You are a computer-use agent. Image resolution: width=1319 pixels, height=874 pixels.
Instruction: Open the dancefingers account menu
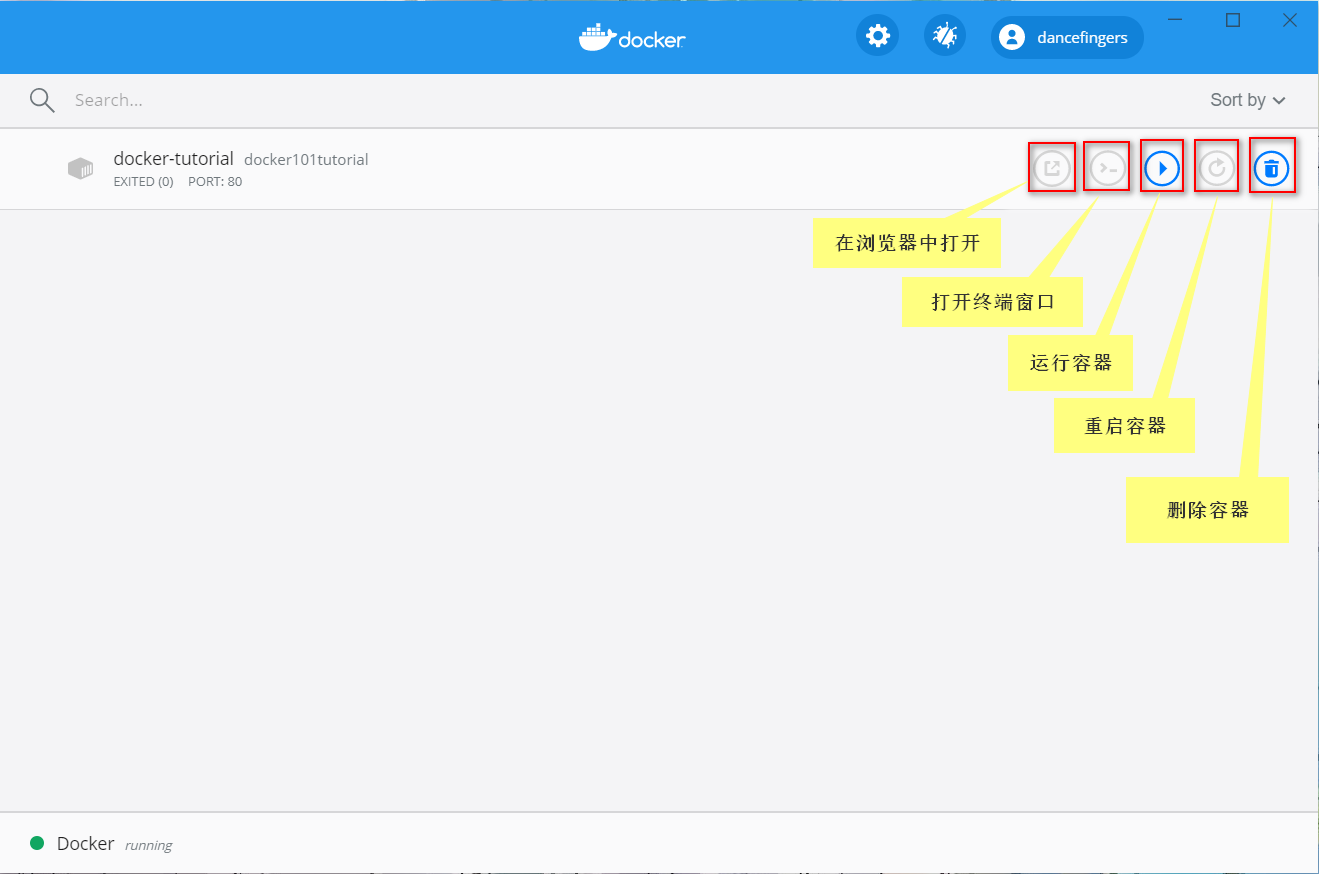pos(1067,37)
